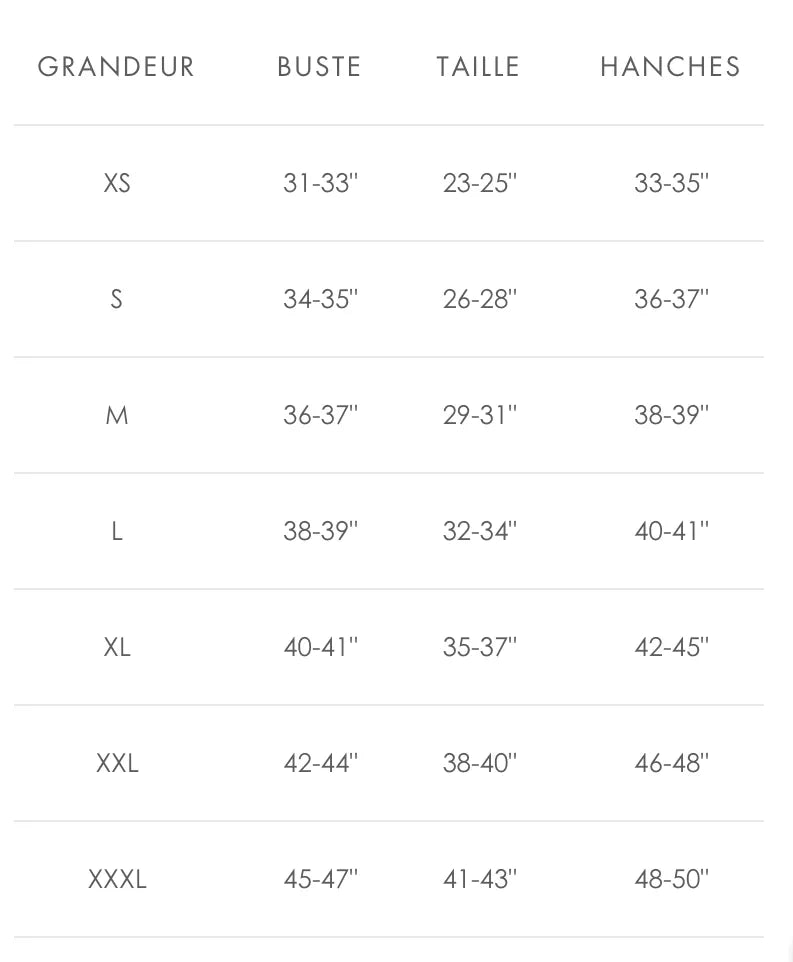Click the XXXL waist value 41-43"
Viewport: 793px width, 962px height.
479,879
